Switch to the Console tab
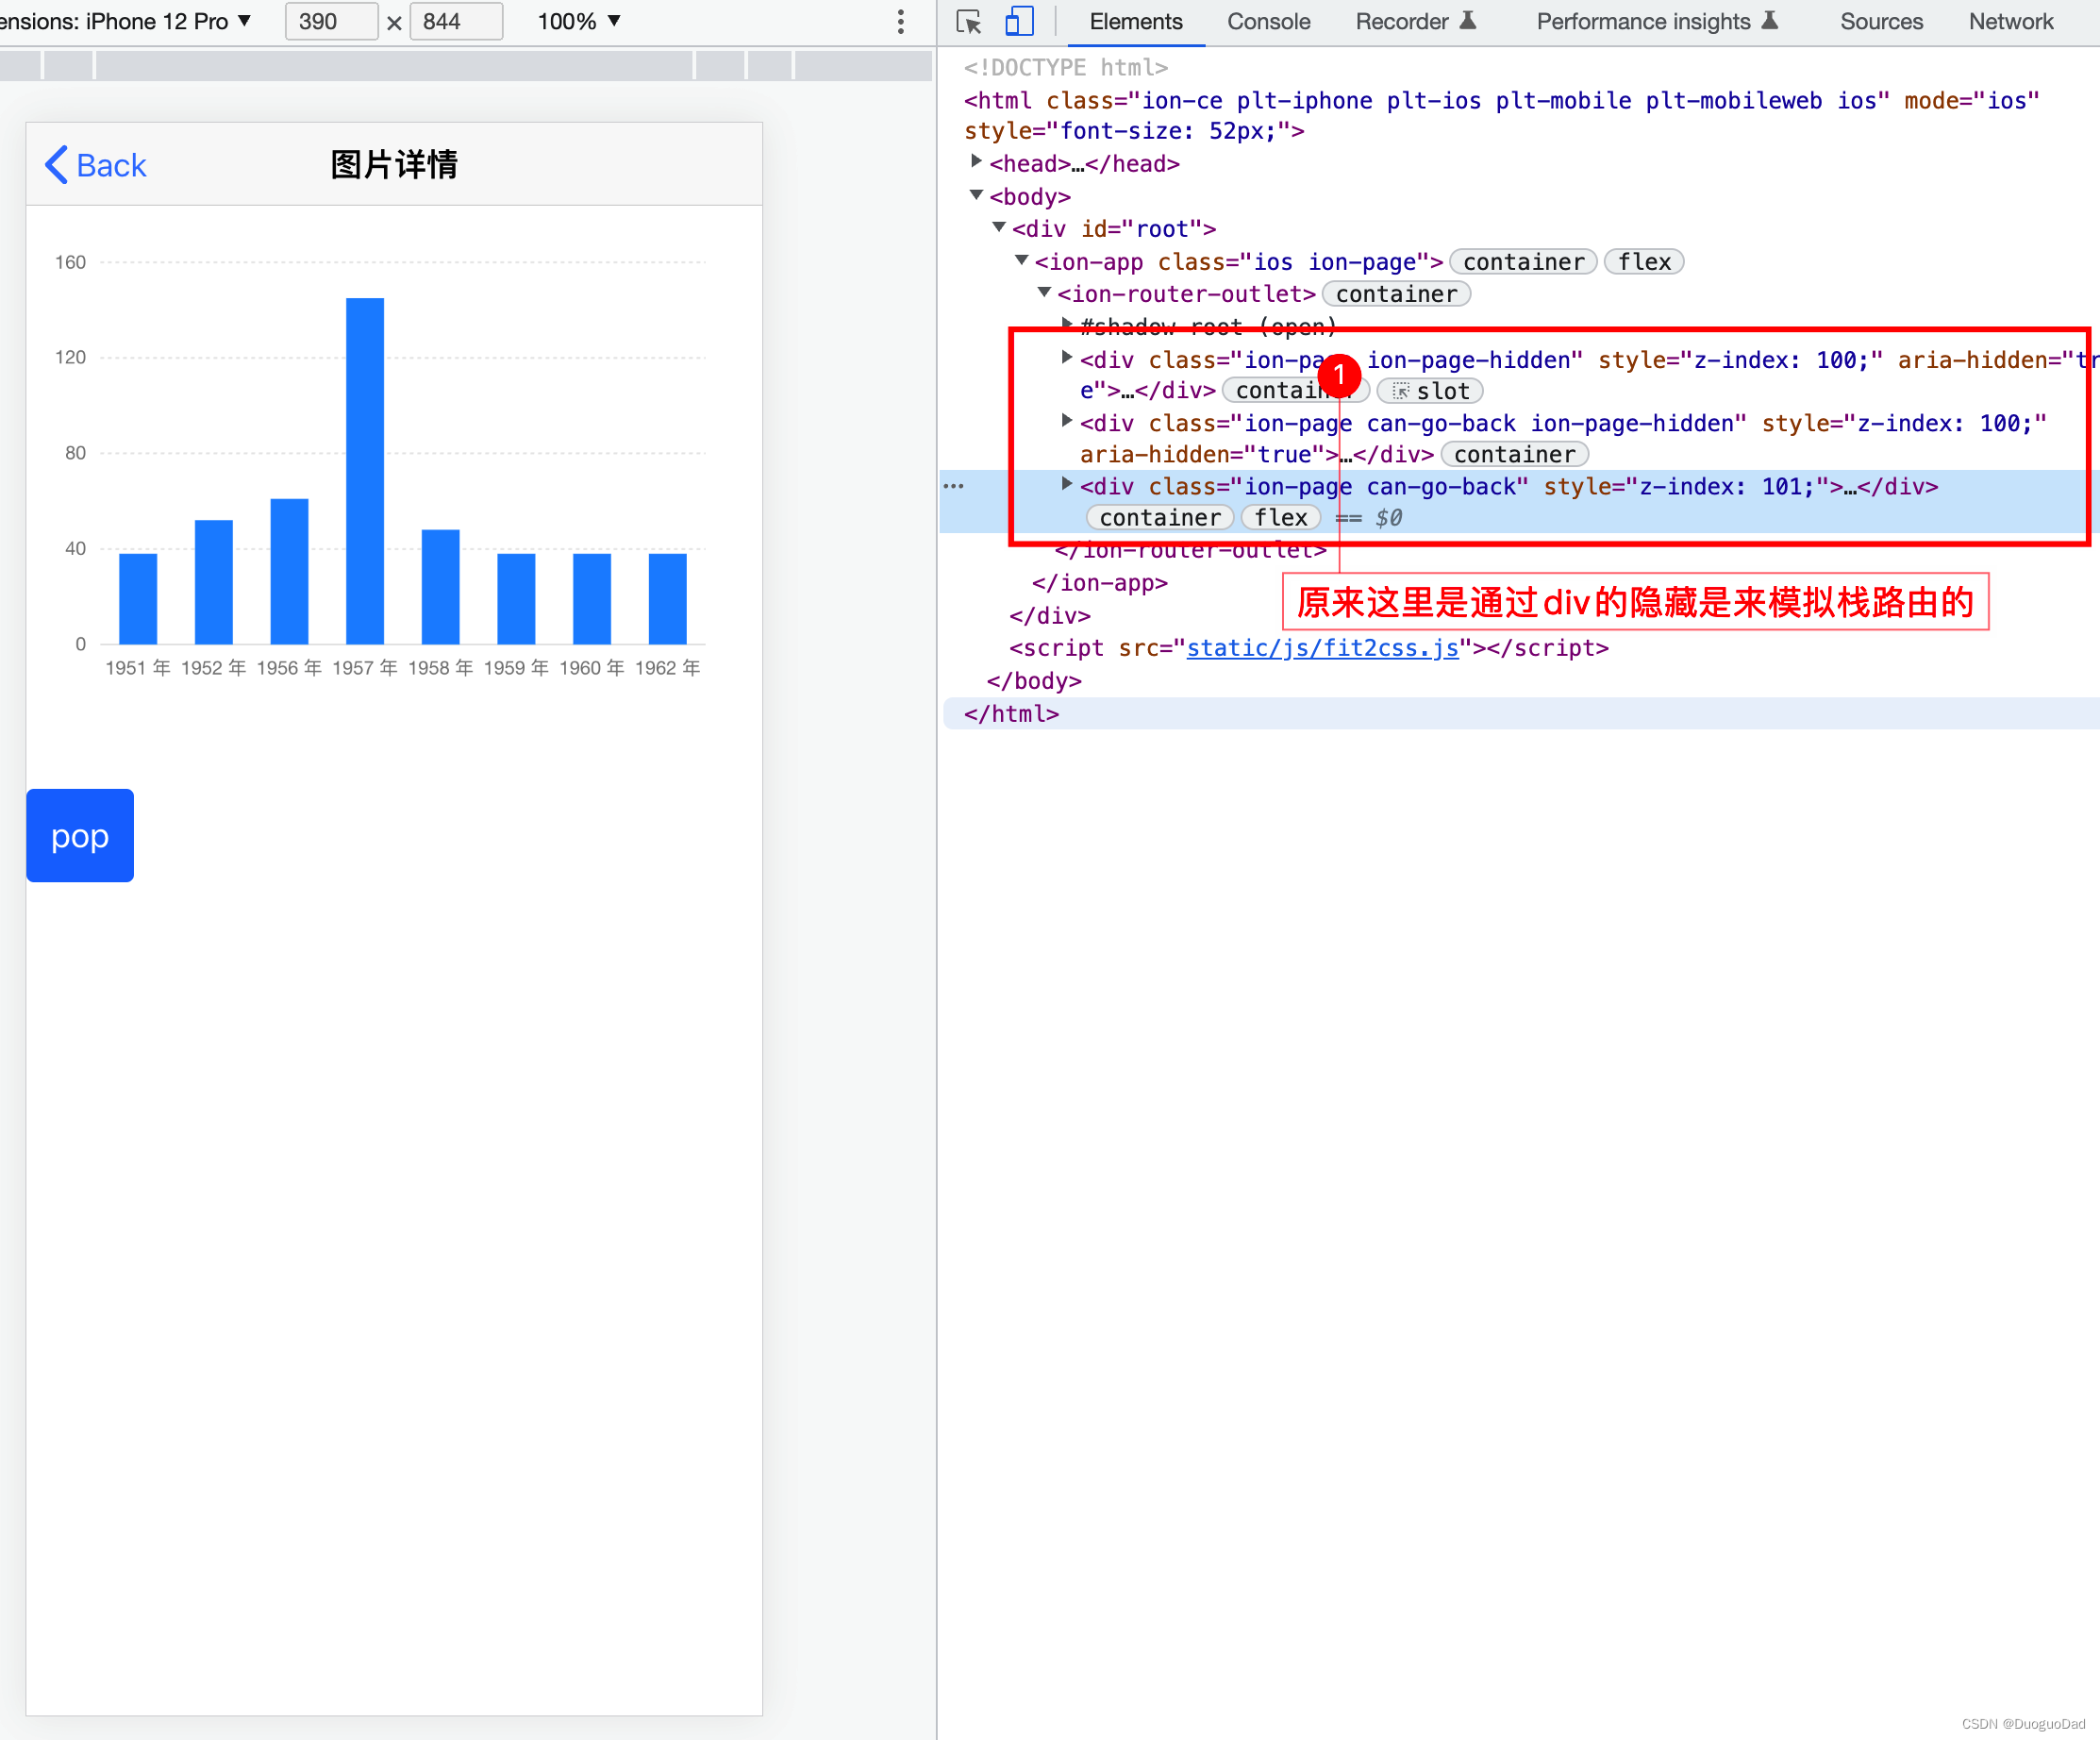The height and width of the screenshot is (1740, 2100). coord(1268,21)
